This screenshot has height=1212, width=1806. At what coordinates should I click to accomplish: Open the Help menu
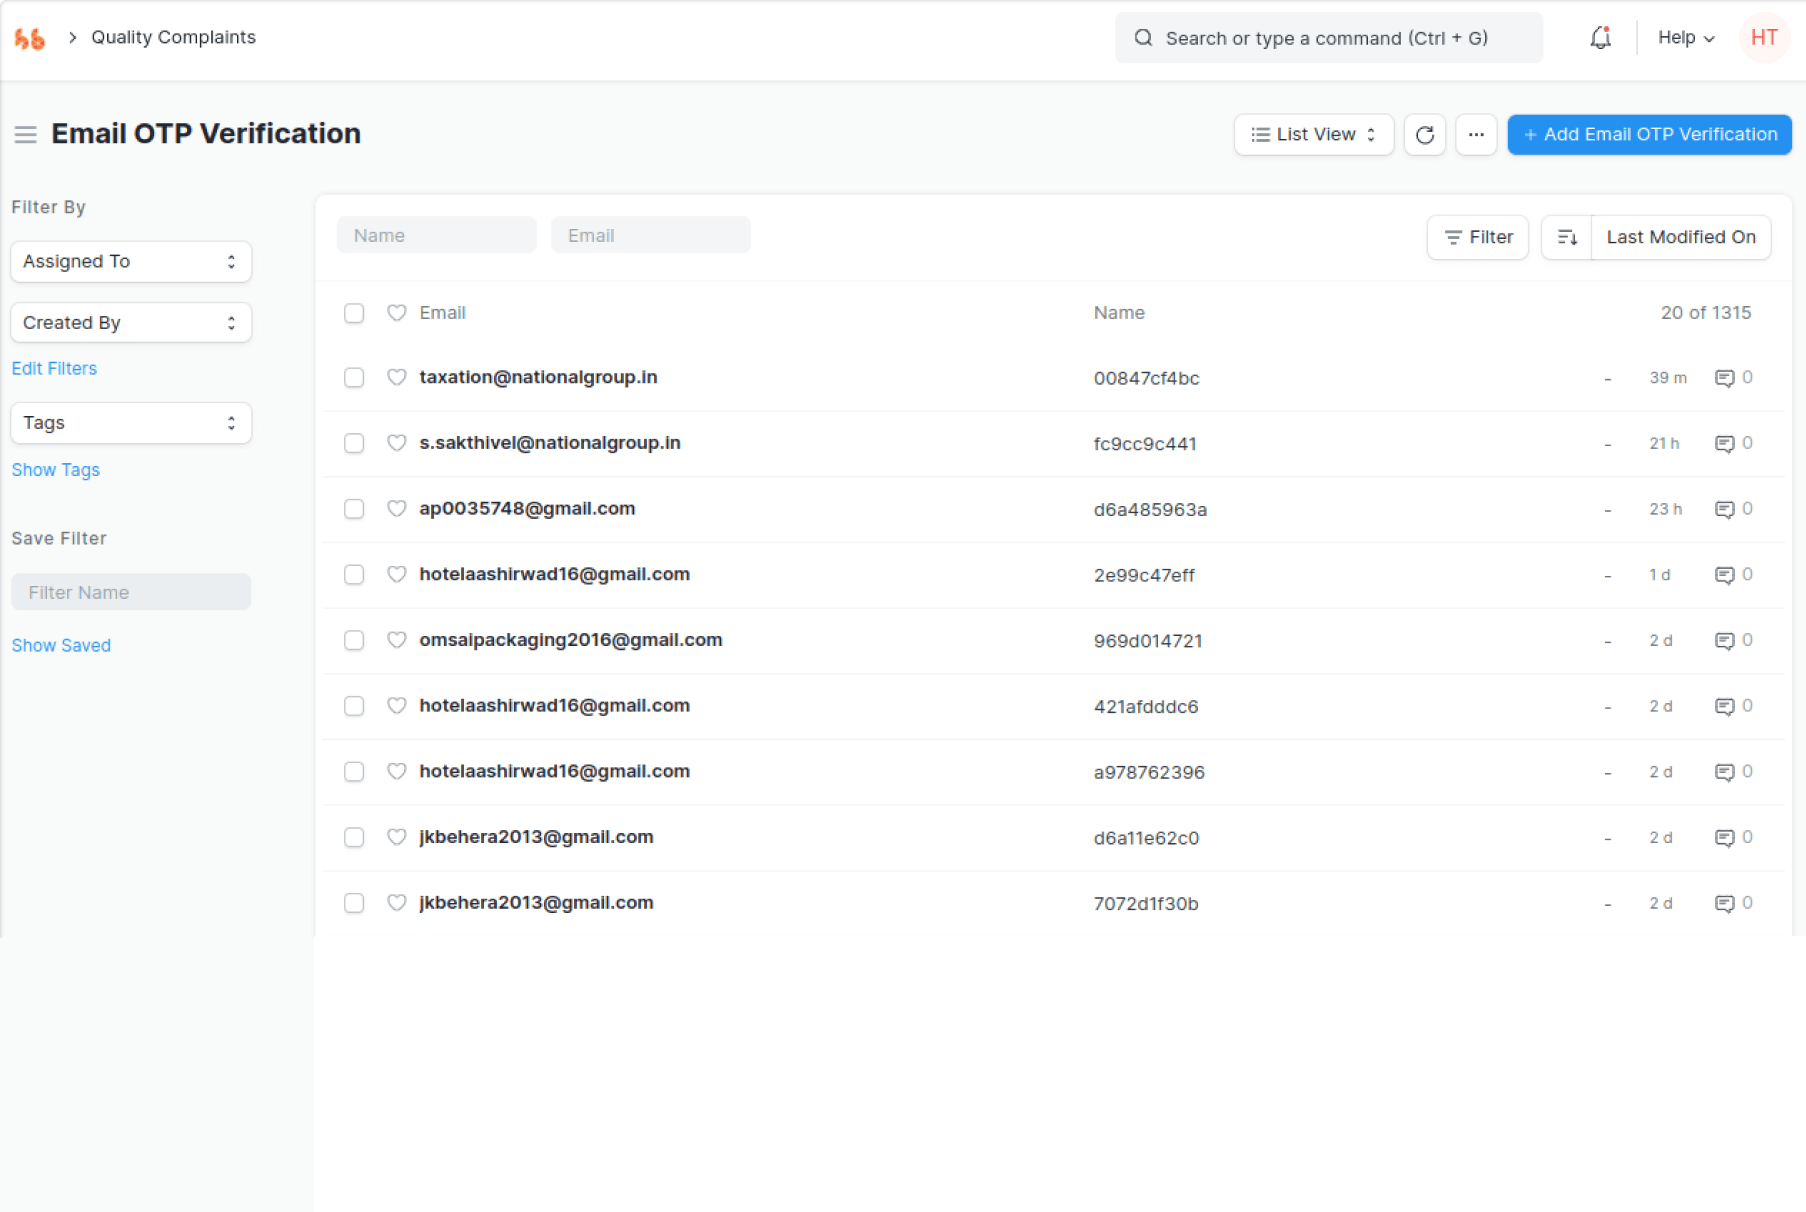(x=1686, y=38)
